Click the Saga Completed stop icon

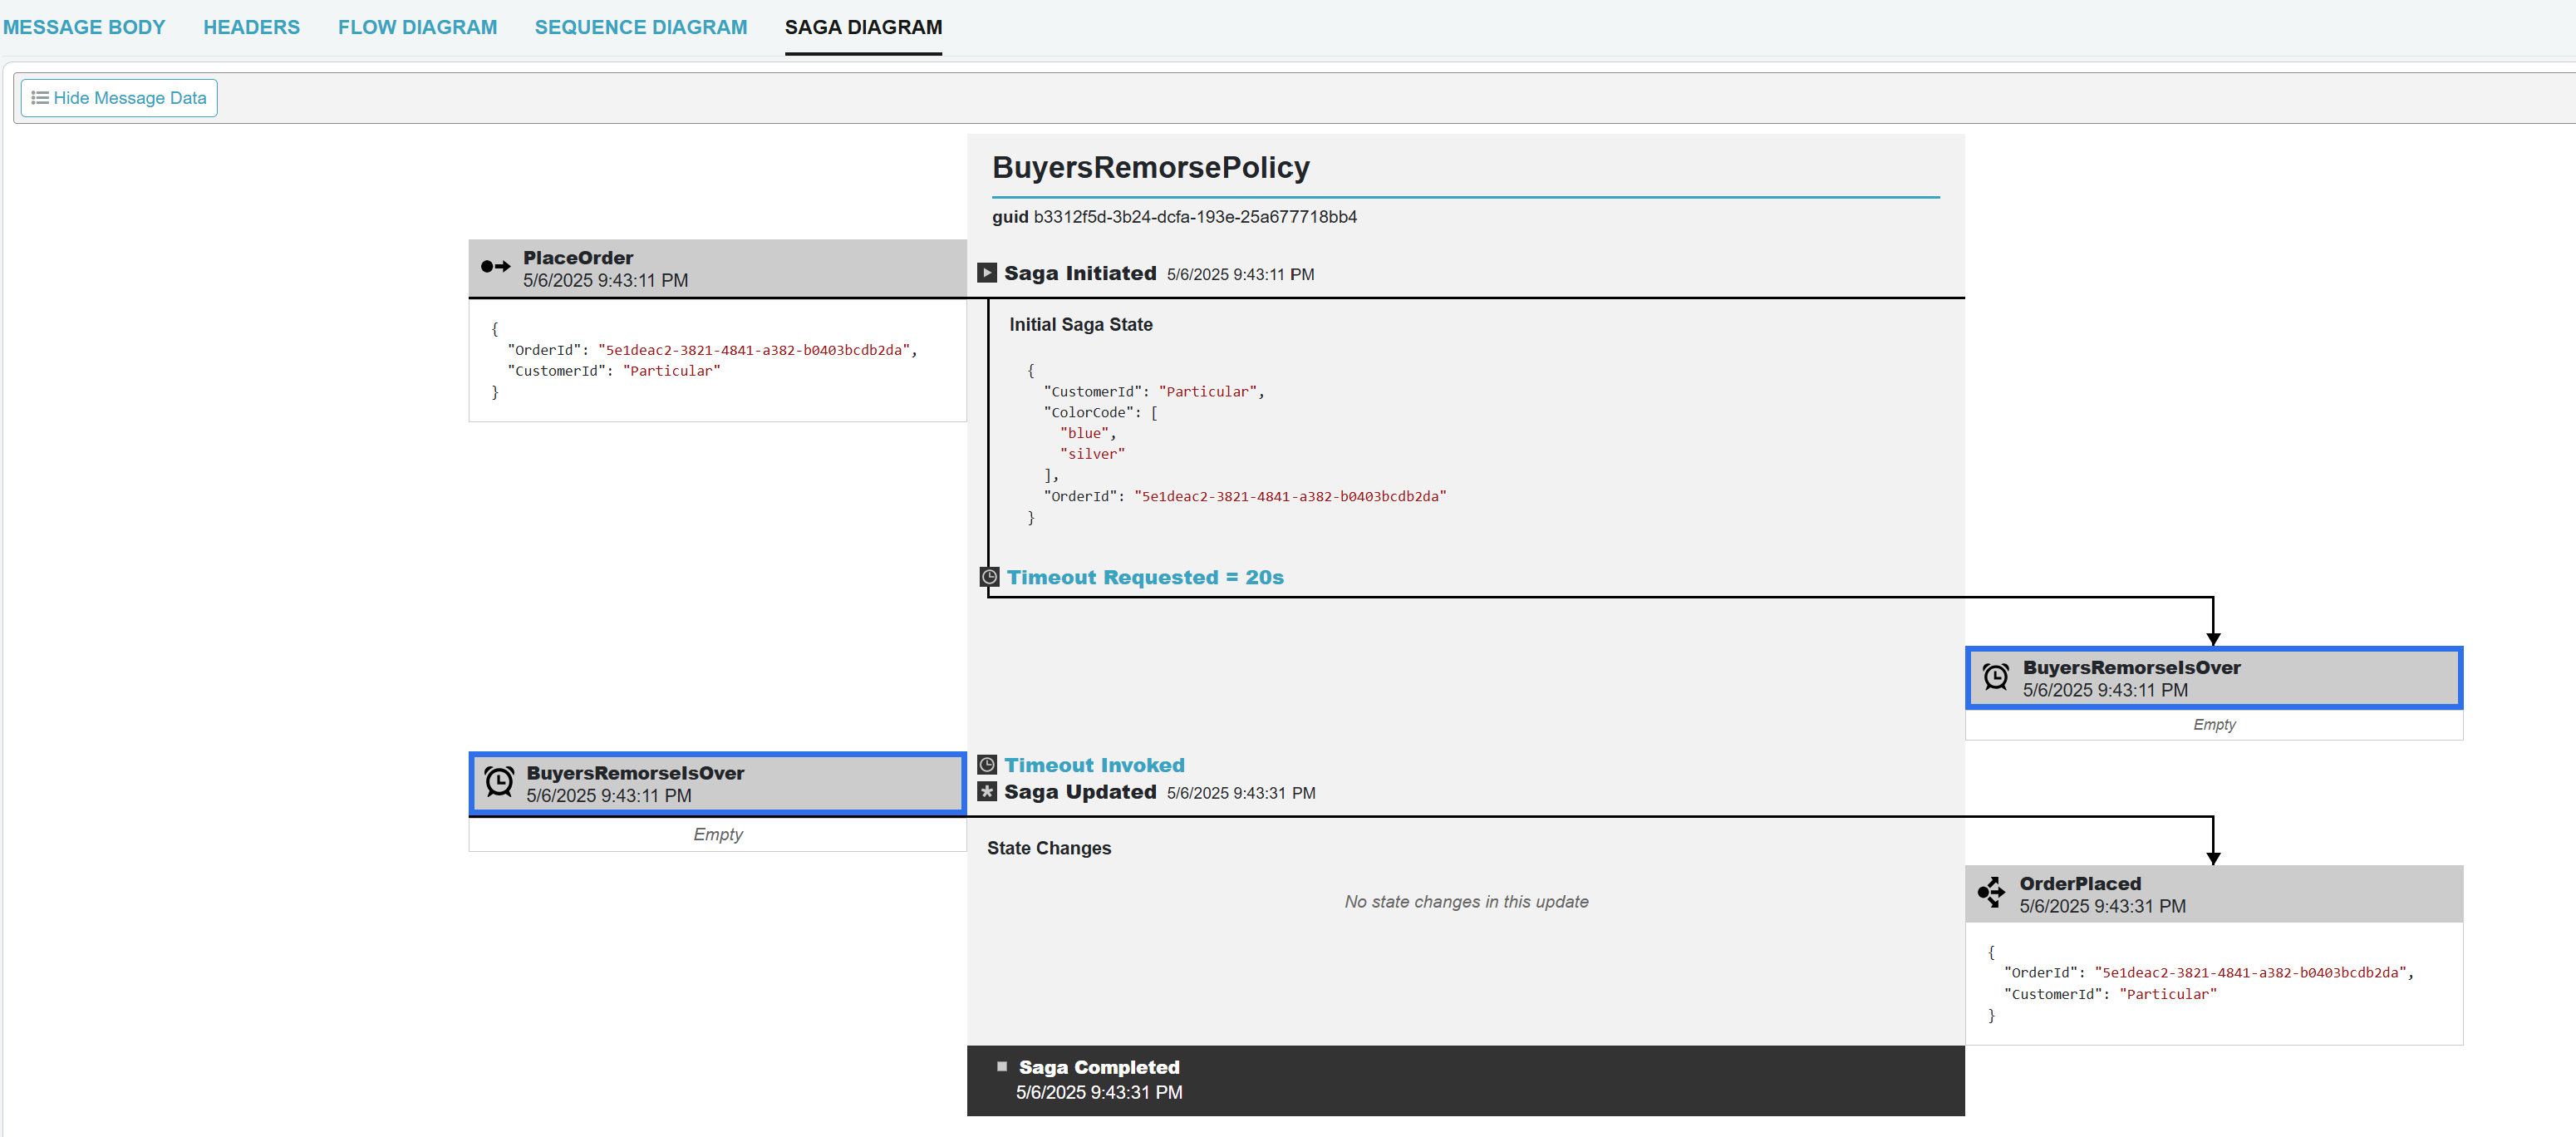click(1001, 1067)
